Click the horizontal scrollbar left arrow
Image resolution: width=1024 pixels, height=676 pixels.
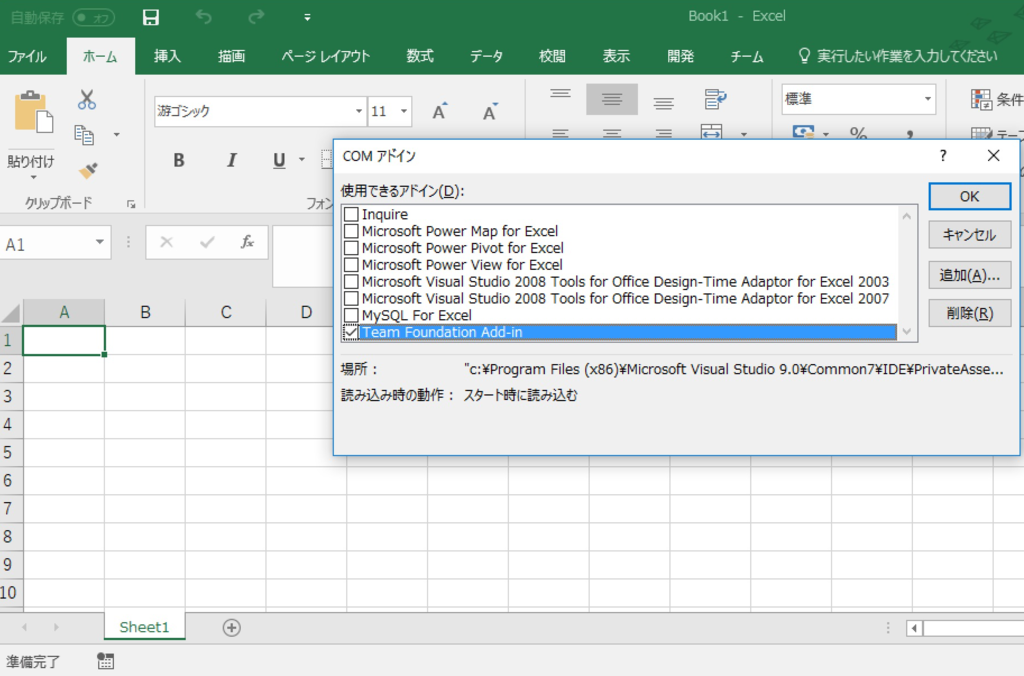click(914, 628)
